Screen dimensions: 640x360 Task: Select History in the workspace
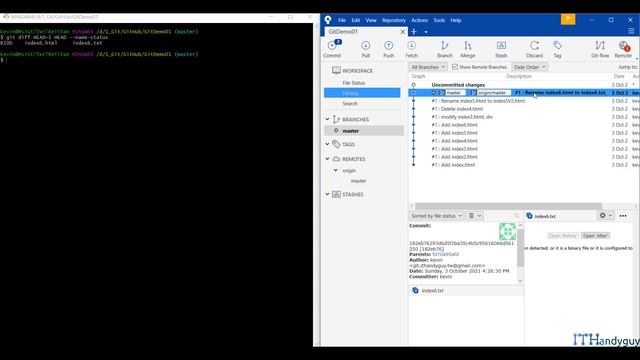click(x=362, y=93)
